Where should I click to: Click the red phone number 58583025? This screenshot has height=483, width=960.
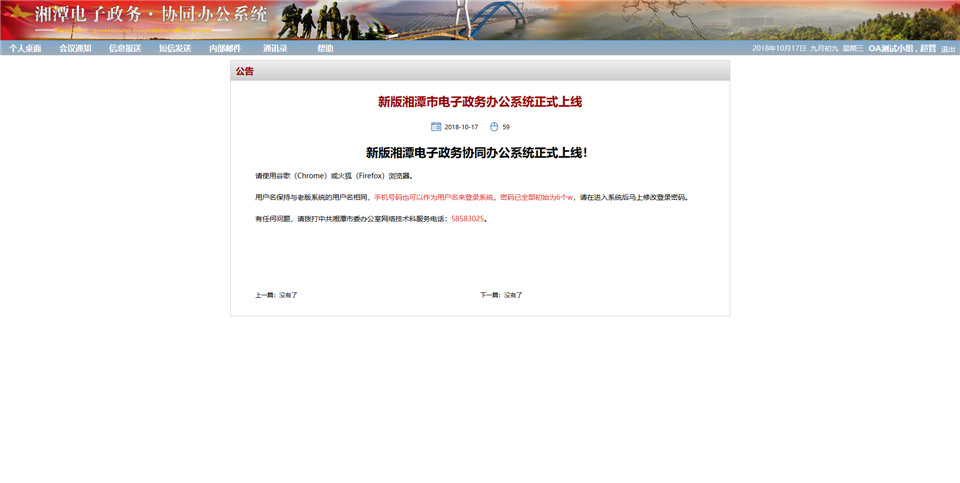[467, 218]
